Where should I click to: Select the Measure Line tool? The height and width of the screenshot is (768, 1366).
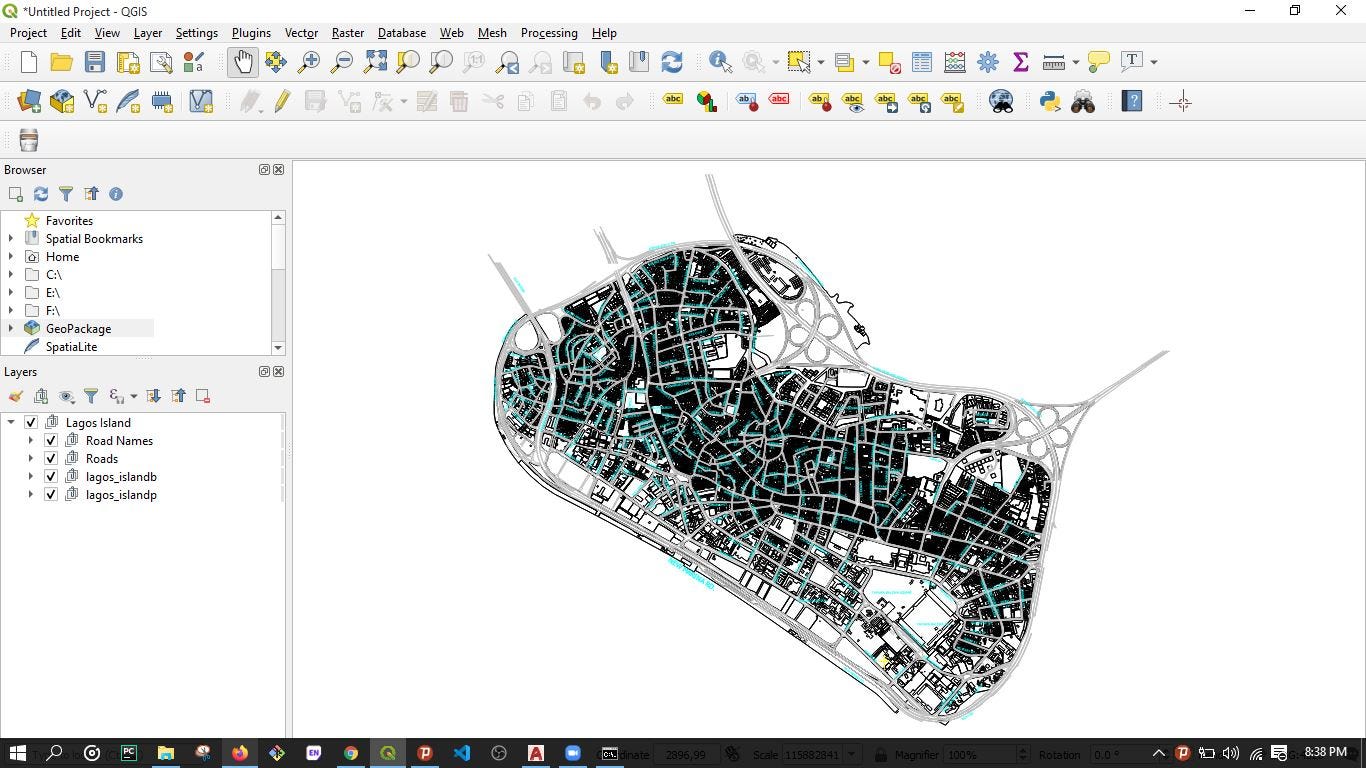click(1052, 61)
